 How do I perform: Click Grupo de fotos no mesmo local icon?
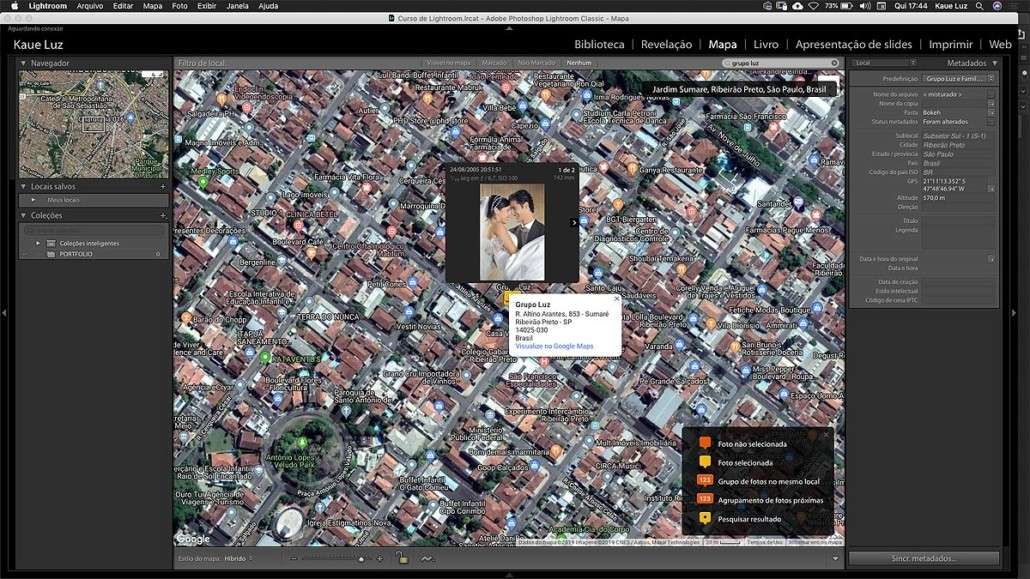tap(705, 480)
